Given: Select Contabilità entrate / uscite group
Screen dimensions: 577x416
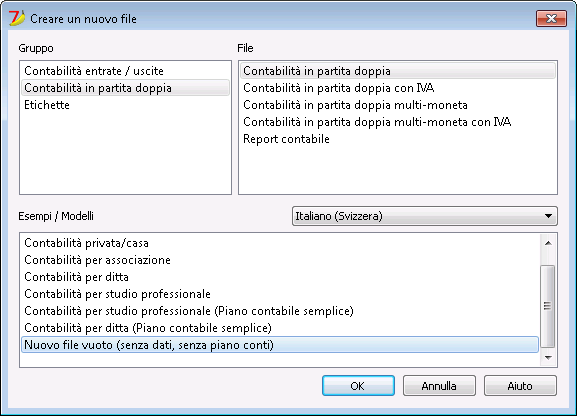Looking at the screenshot, I should pyautogui.click(x=125, y=71).
